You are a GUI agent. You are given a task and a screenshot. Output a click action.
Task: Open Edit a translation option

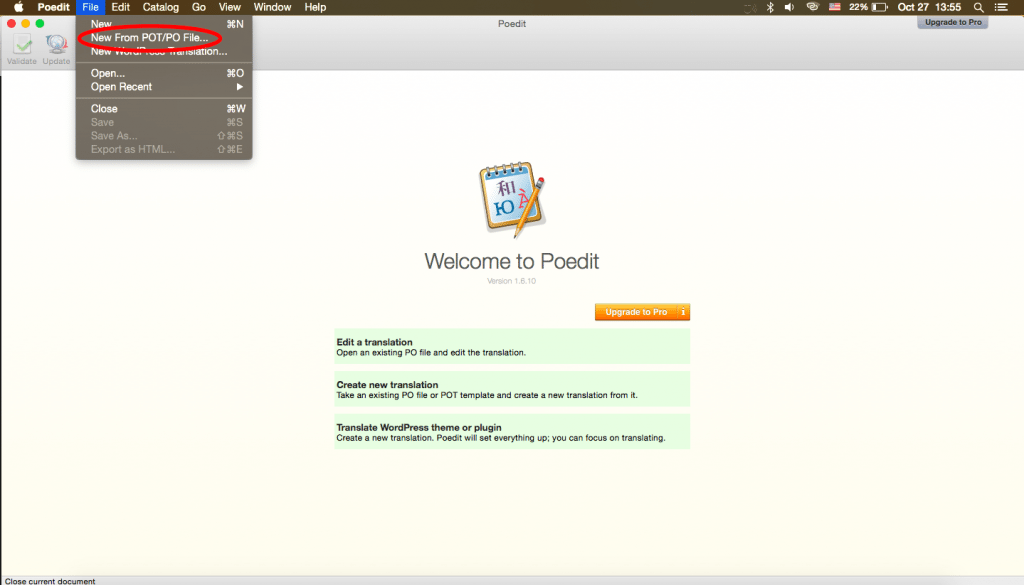click(512, 346)
